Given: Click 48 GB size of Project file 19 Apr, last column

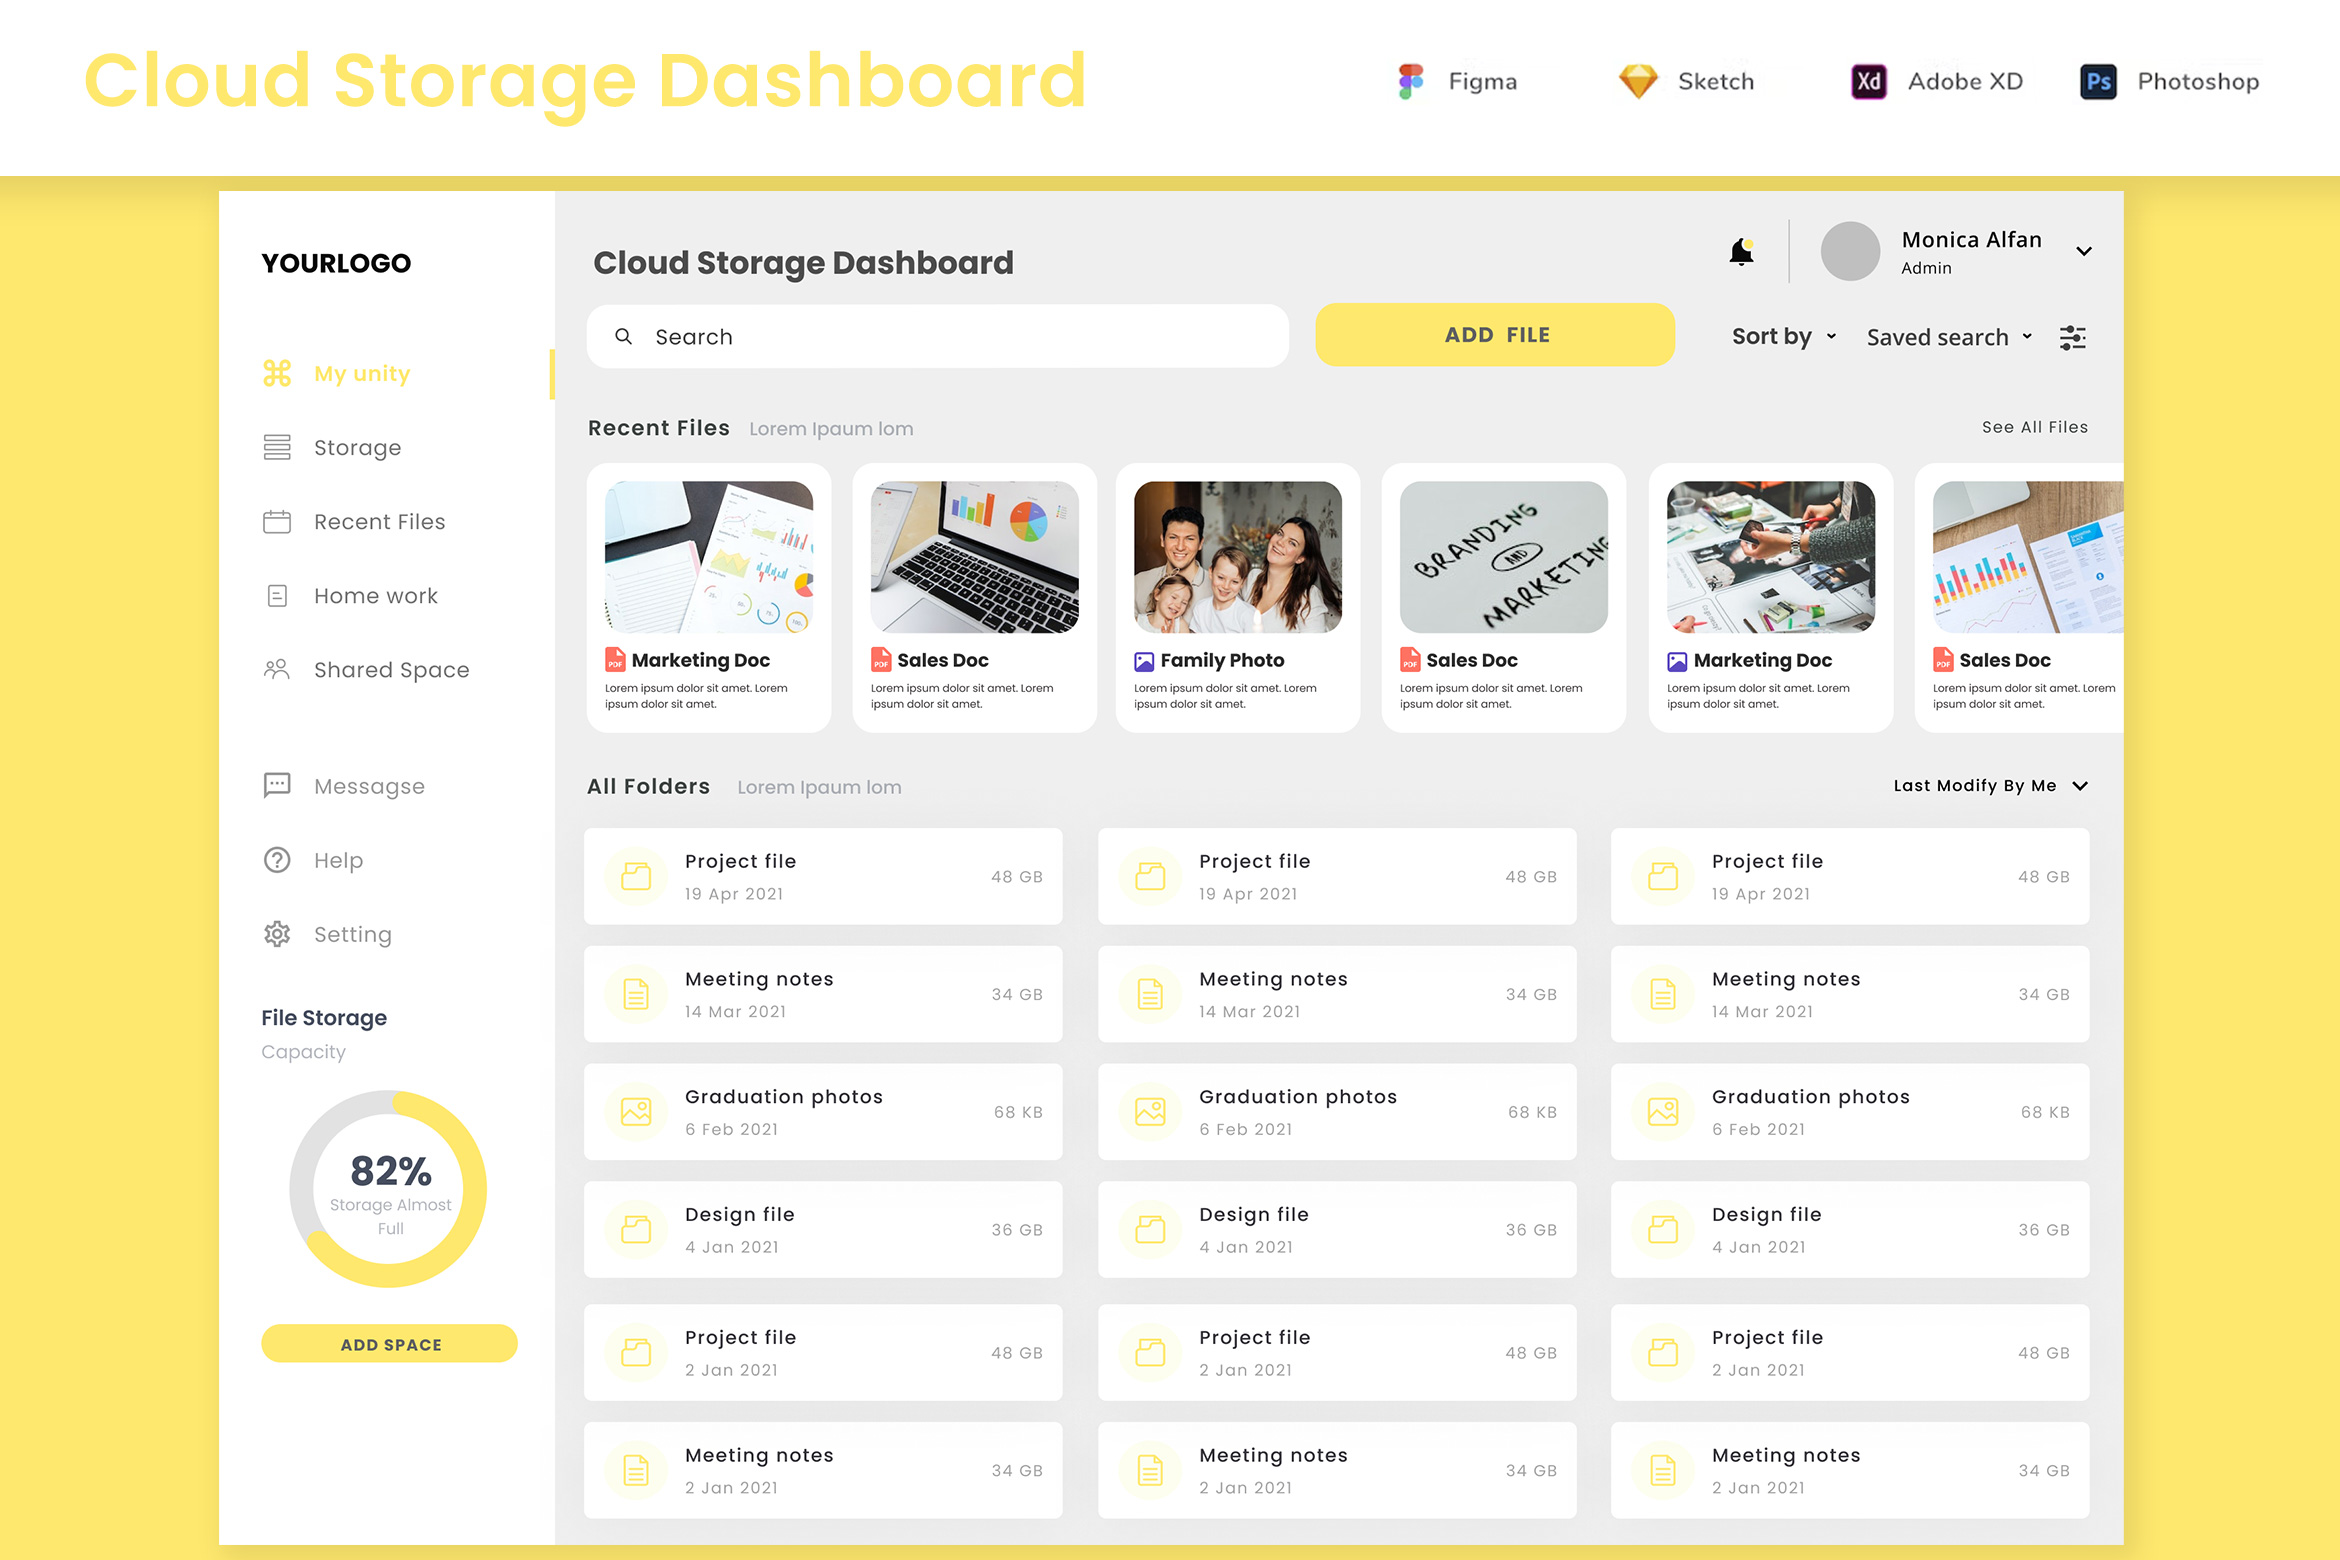Looking at the screenshot, I should (x=2043, y=877).
